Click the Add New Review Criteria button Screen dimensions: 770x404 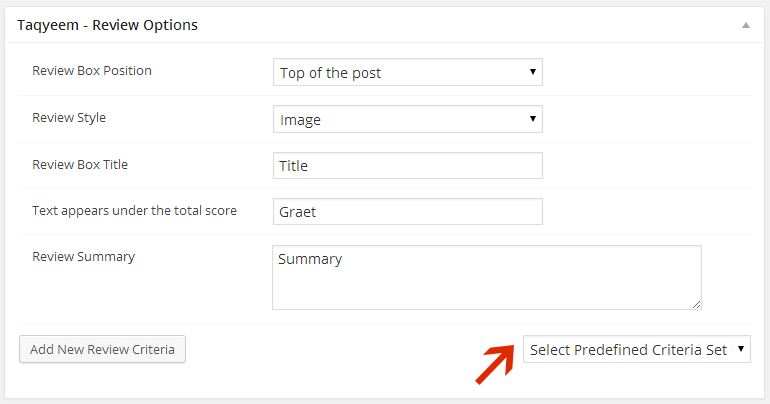pos(102,349)
